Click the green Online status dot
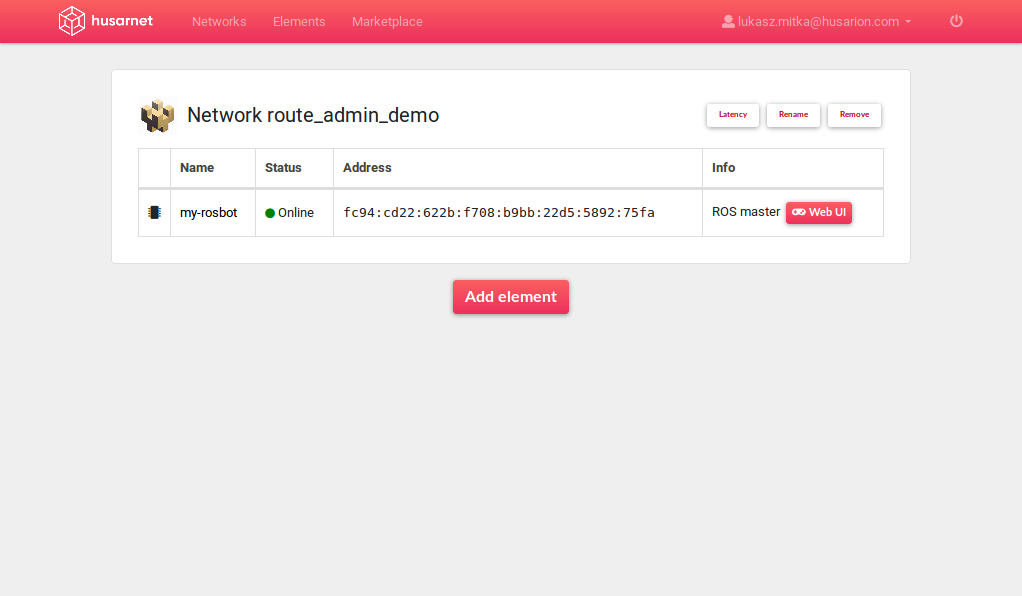Viewport: 1022px width, 596px height. point(270,213)
